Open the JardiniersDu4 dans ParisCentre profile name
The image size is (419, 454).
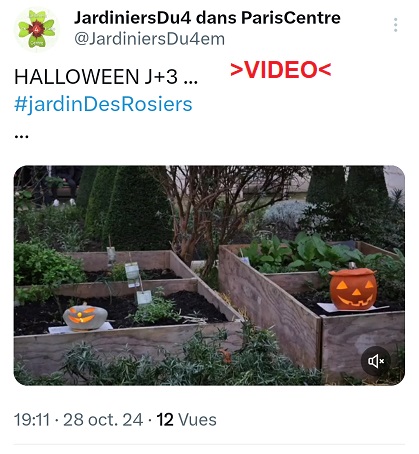click(x=207, y=18)
